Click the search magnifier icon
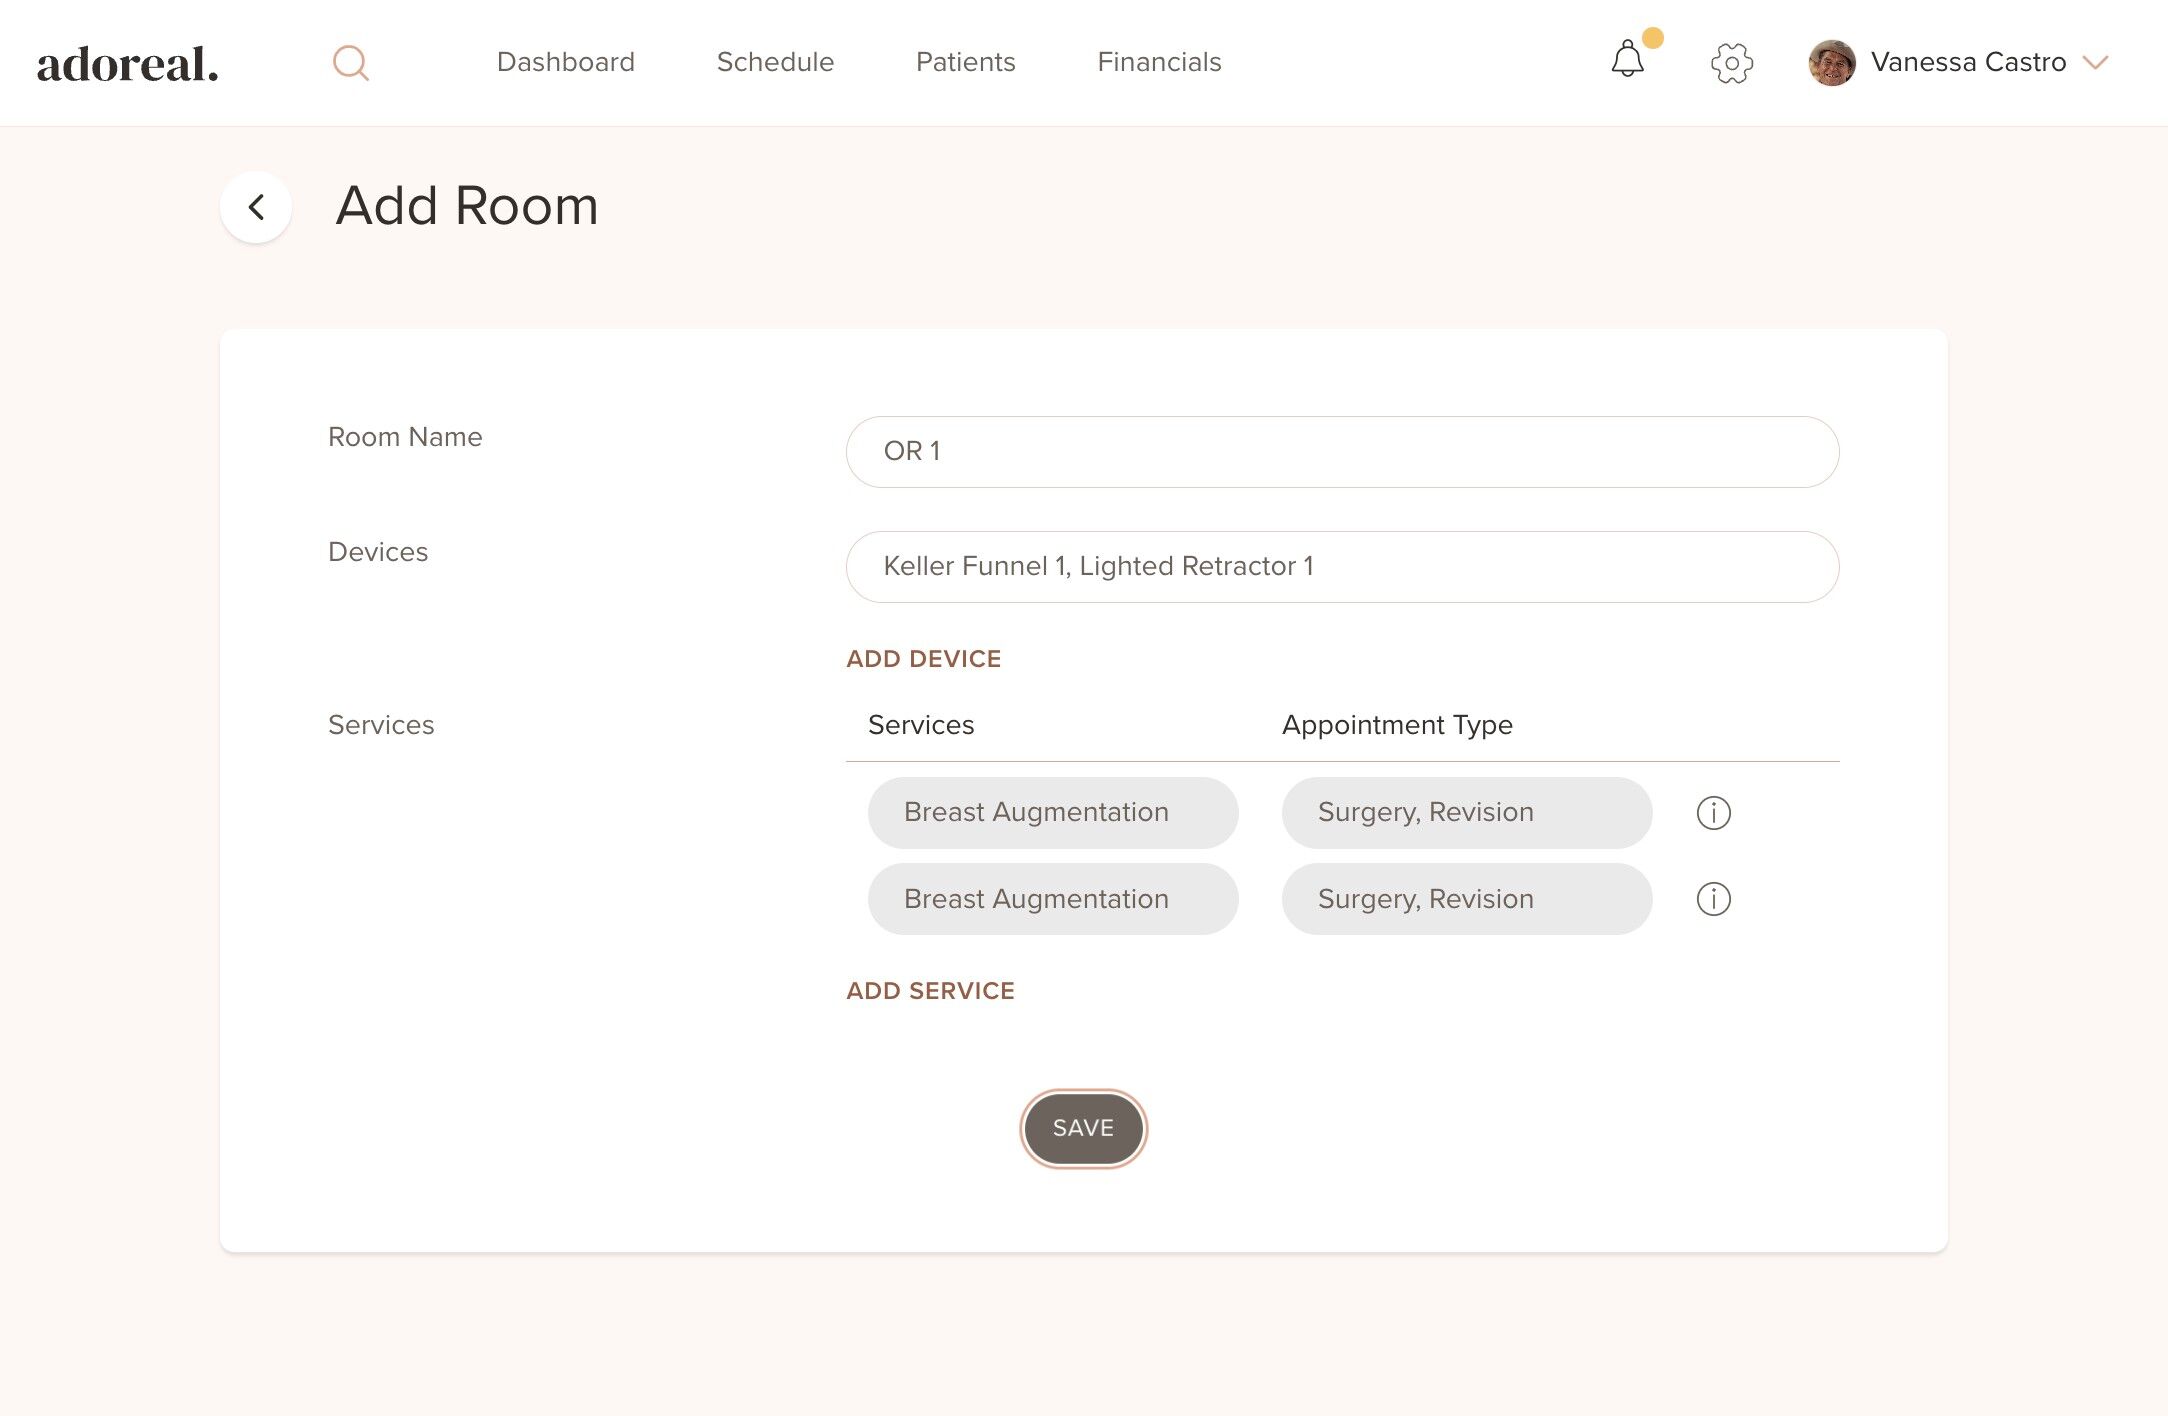Image resolution: width=2168 pixels, height=1416 pixels. click(x=350, y=63)
